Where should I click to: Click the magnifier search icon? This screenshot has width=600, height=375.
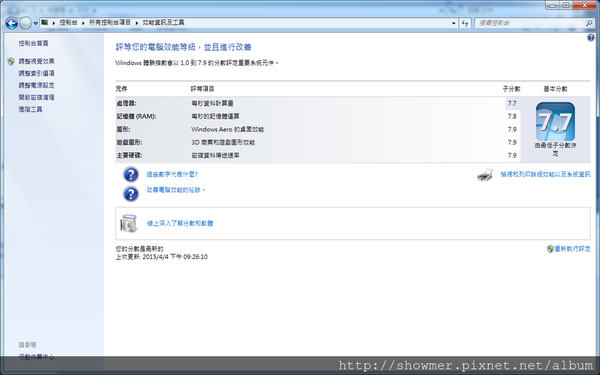[x=589, y=23]
